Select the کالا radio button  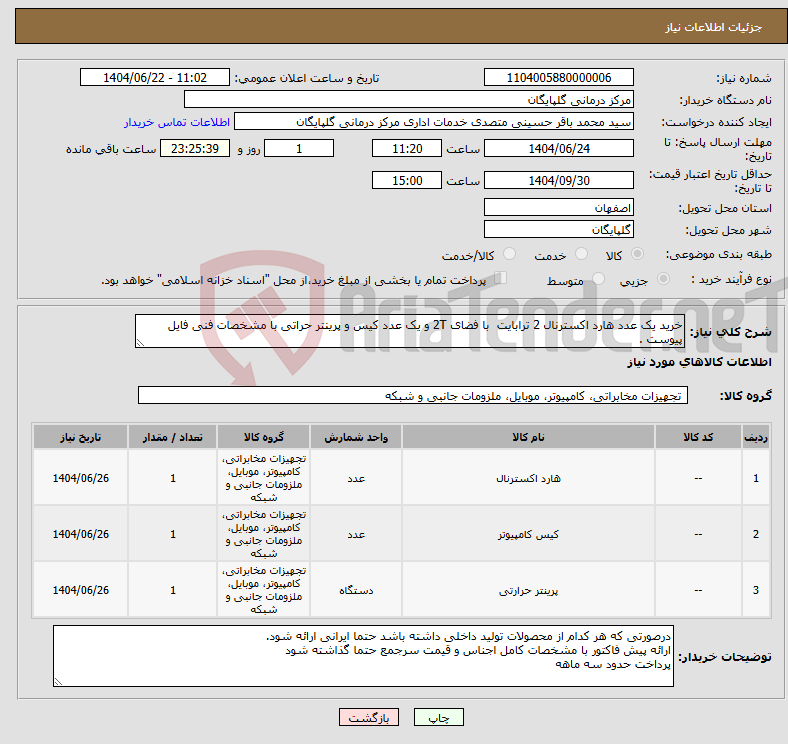point(637,254)
